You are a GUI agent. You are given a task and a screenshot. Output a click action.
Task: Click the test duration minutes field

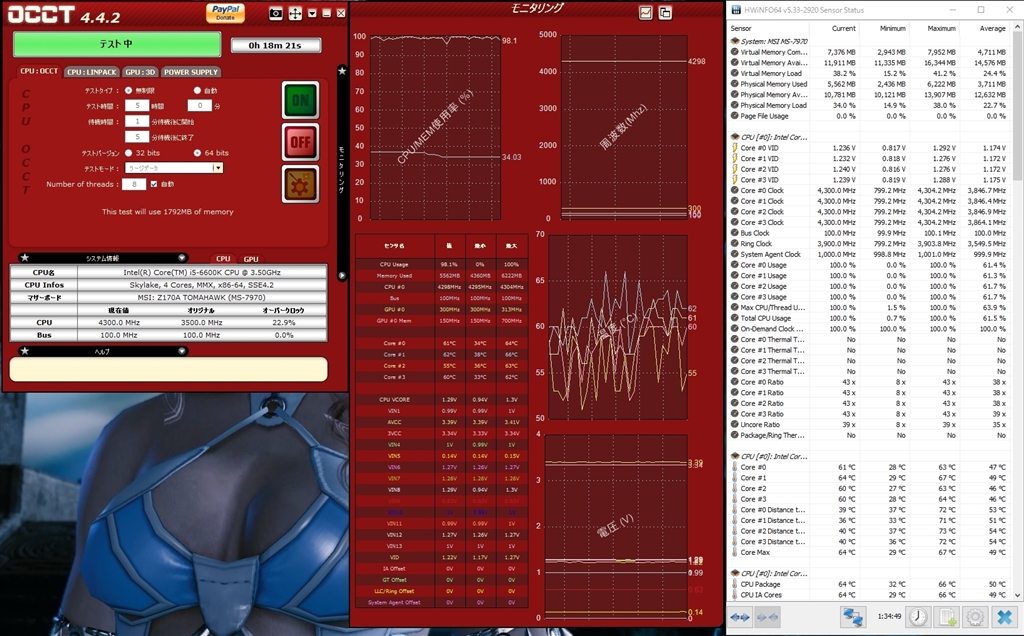[199, 105]
